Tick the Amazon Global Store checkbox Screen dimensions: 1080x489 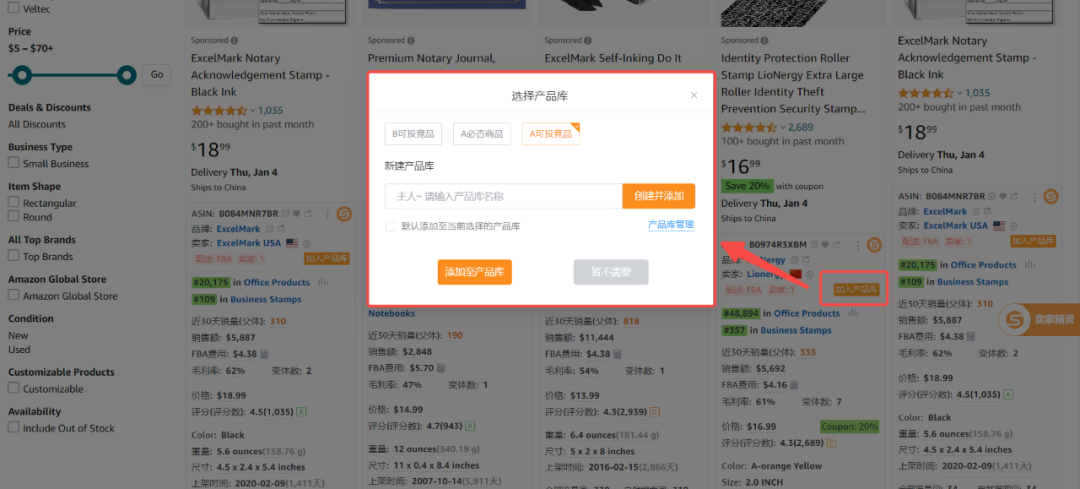click(x=14, y=295)
